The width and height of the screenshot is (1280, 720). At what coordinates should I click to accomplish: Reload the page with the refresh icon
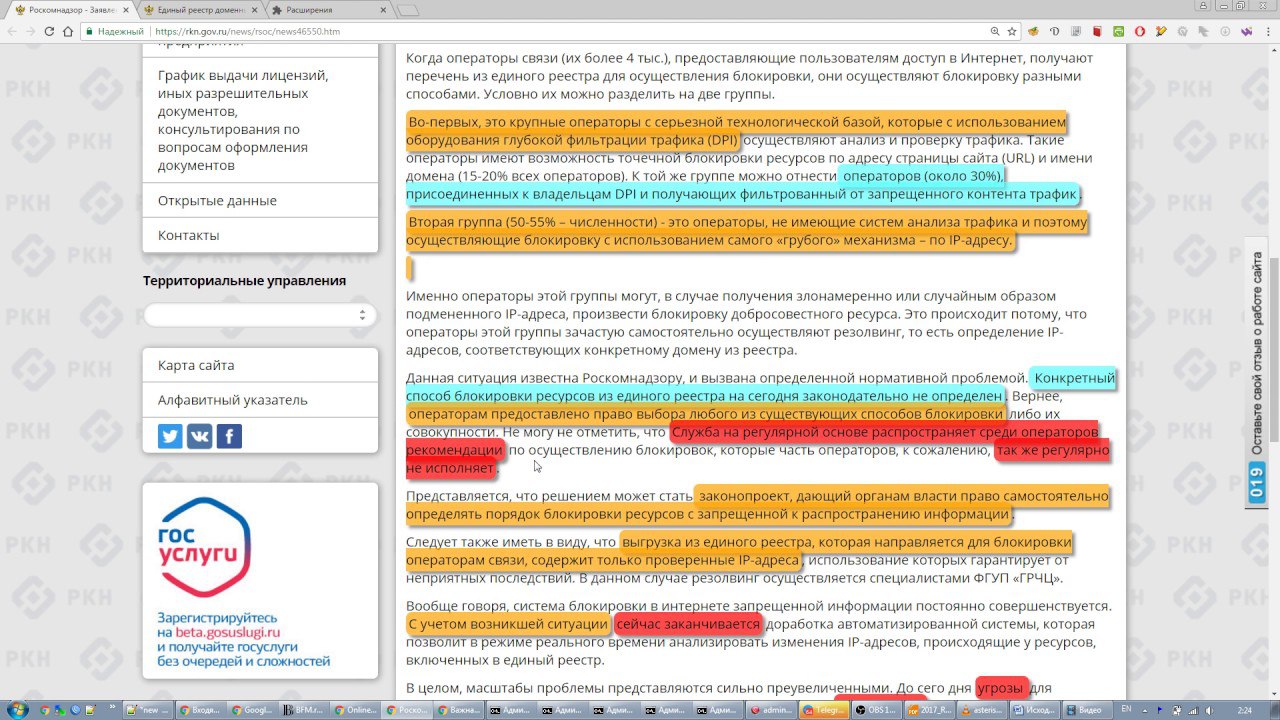click(x=51, y=31)
